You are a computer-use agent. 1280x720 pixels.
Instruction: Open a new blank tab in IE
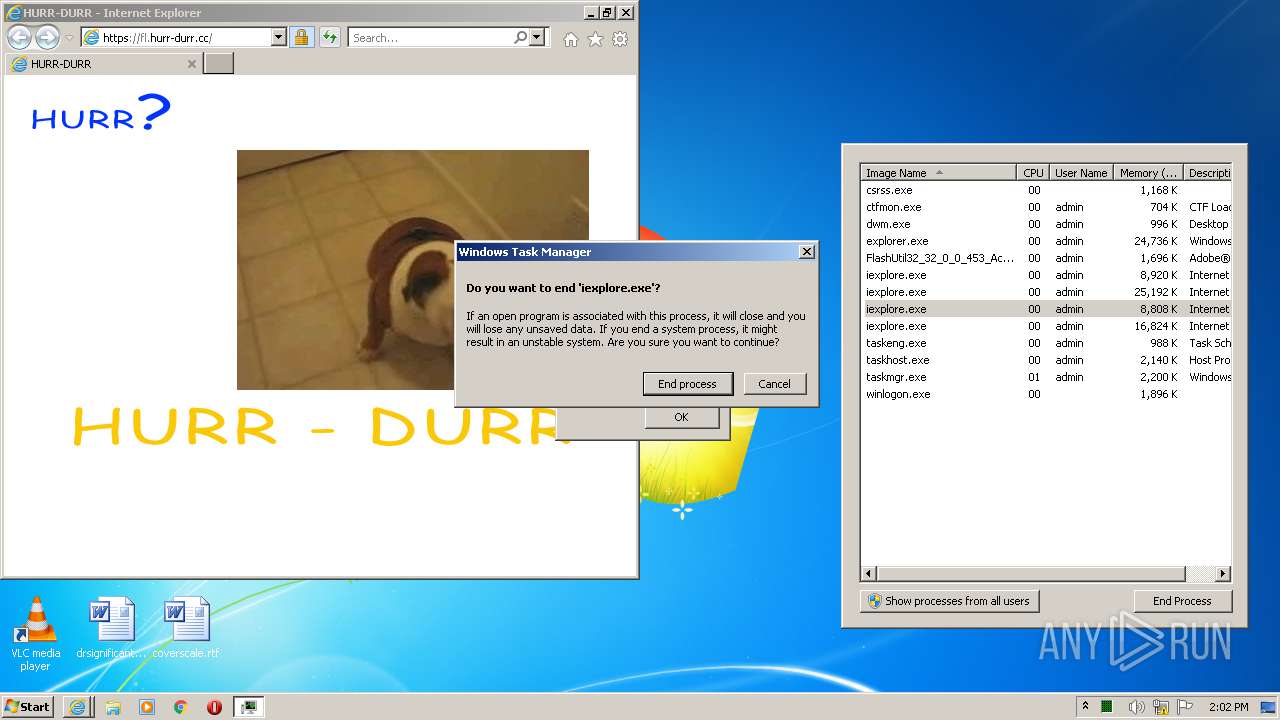pos(218,64)
